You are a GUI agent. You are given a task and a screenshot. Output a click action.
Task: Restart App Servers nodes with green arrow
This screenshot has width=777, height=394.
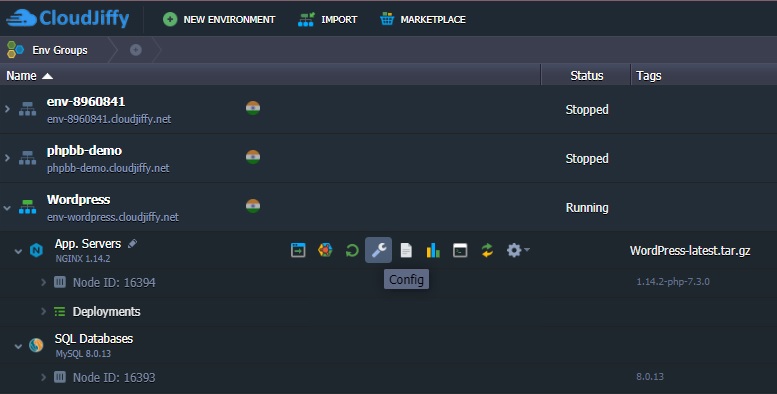click(x=352, y=250)
